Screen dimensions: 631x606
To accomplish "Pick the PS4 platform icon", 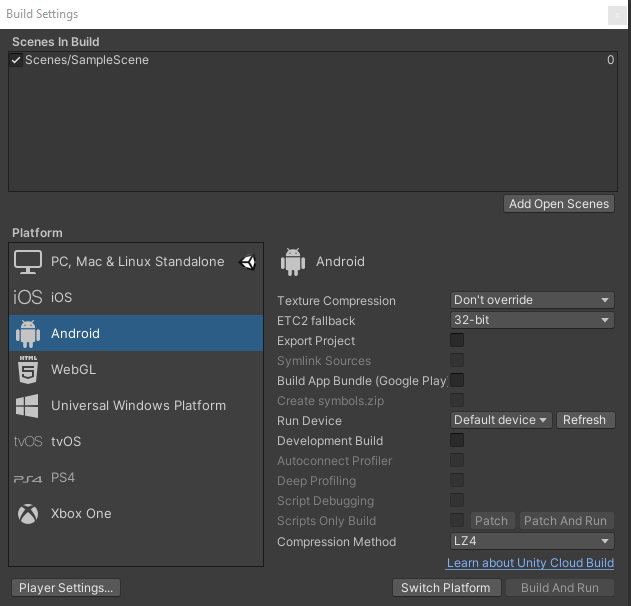I will (x=28, y=478).
